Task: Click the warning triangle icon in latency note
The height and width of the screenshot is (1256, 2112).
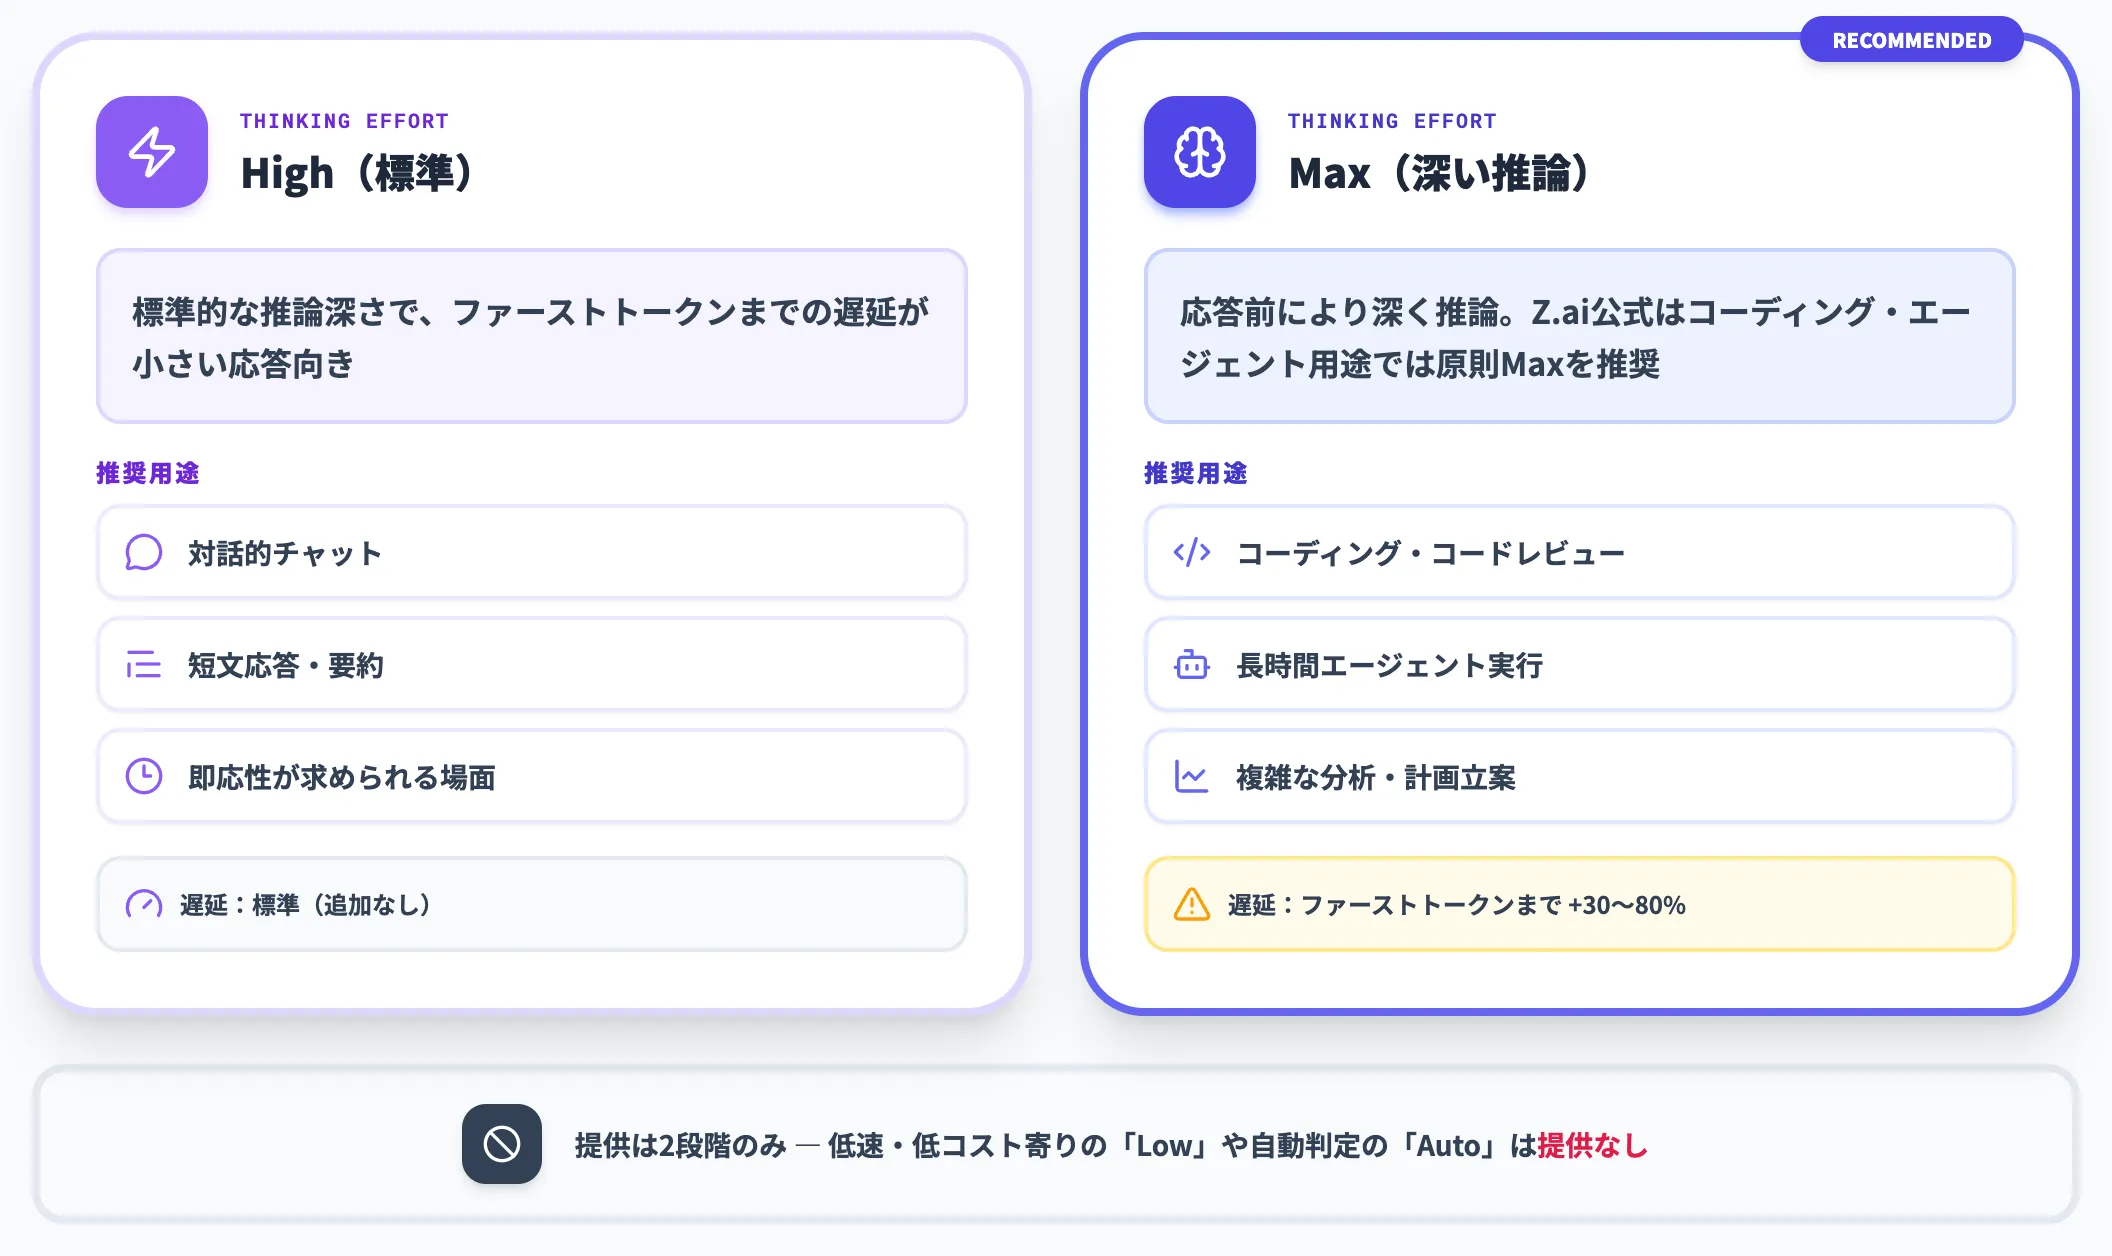Action: point(1192,904)
